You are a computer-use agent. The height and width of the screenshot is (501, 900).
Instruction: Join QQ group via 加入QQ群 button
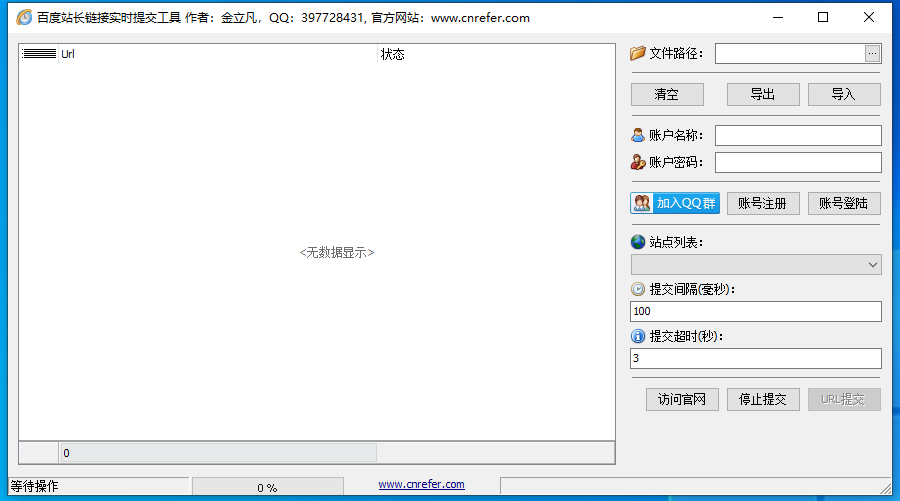click(675, 203)
